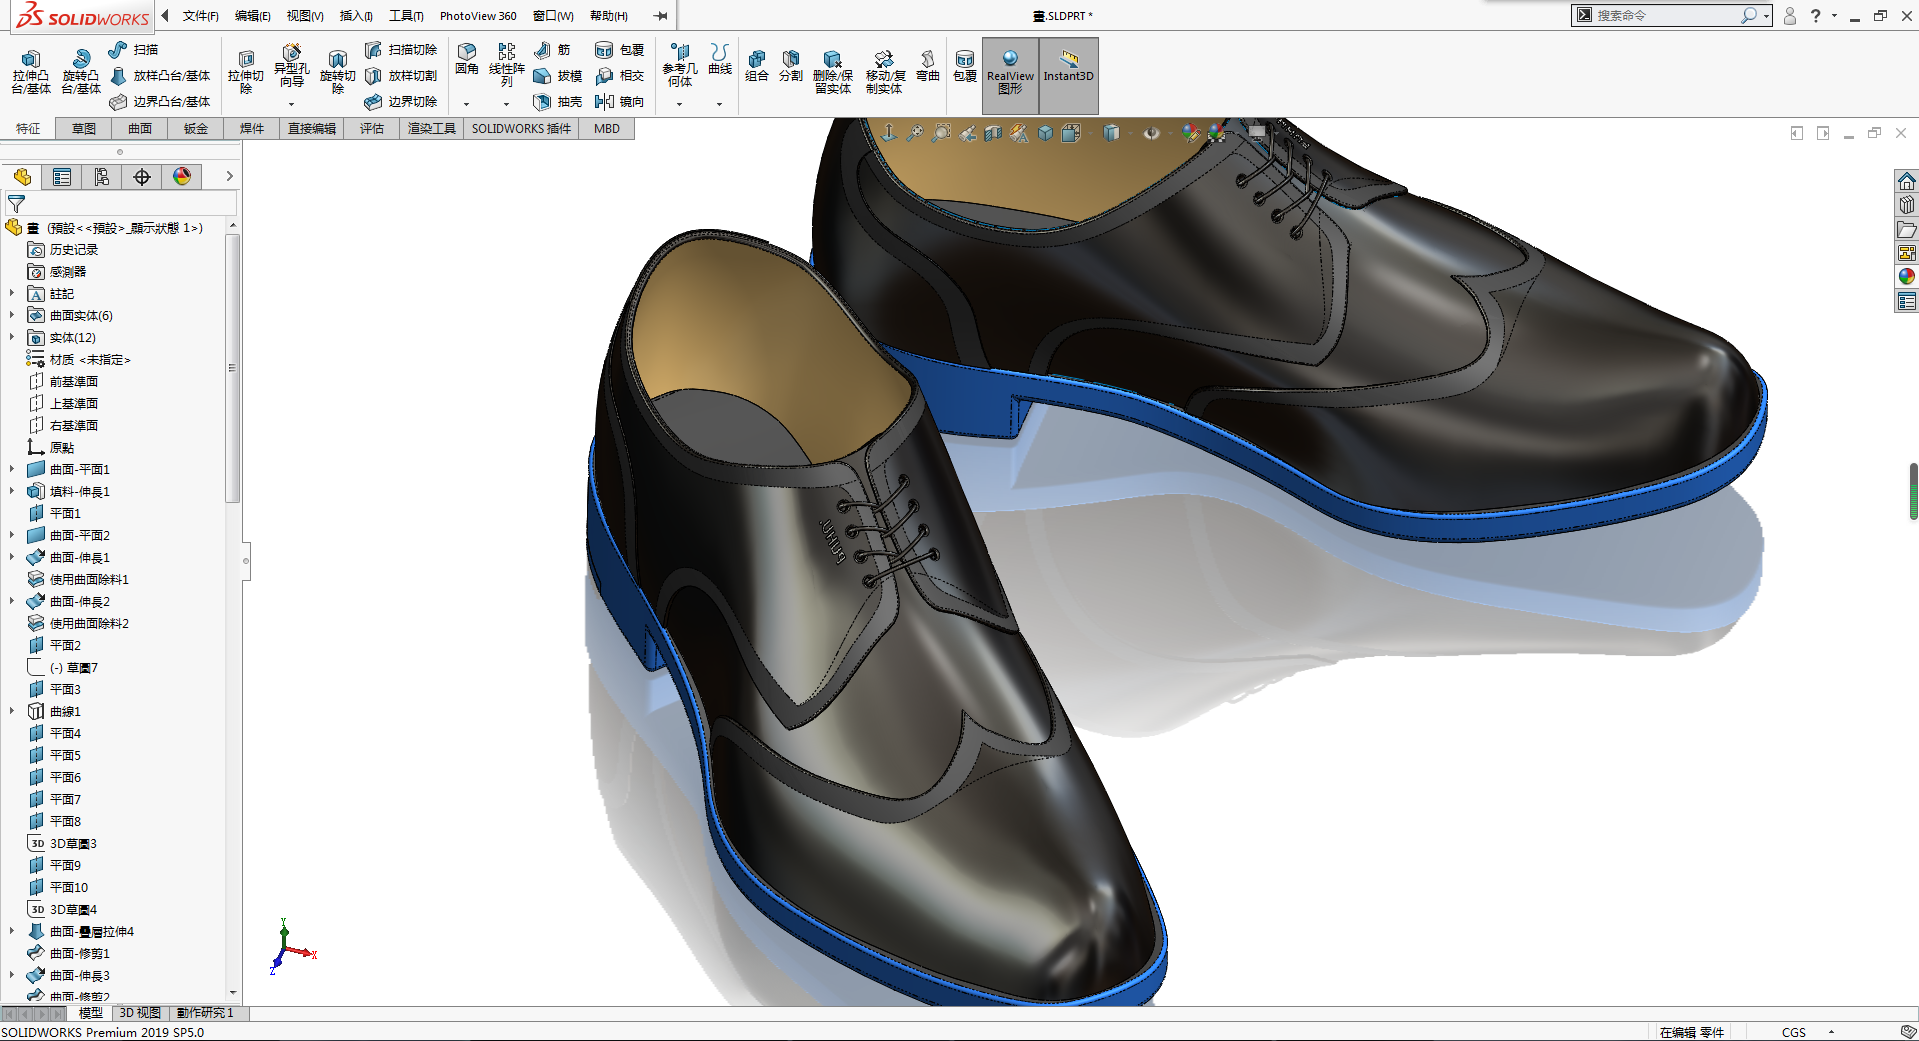Viewport: 1919px width, 1041px height.
Task: Switch to DimXpertManager panel tab
Action: click(x=142, y=177)
